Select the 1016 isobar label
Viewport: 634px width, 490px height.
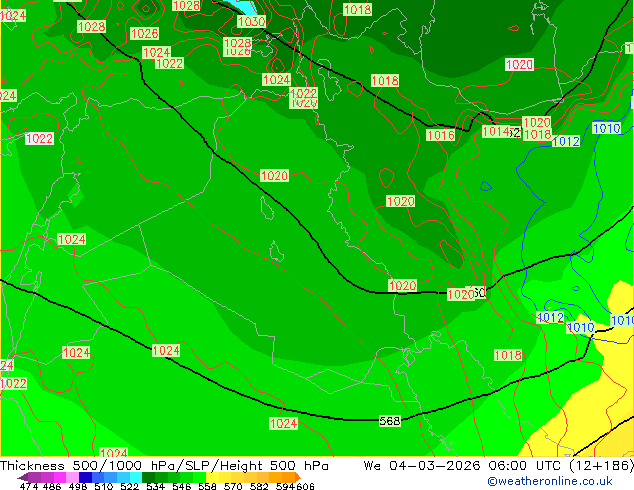click(x=440, y=135)
